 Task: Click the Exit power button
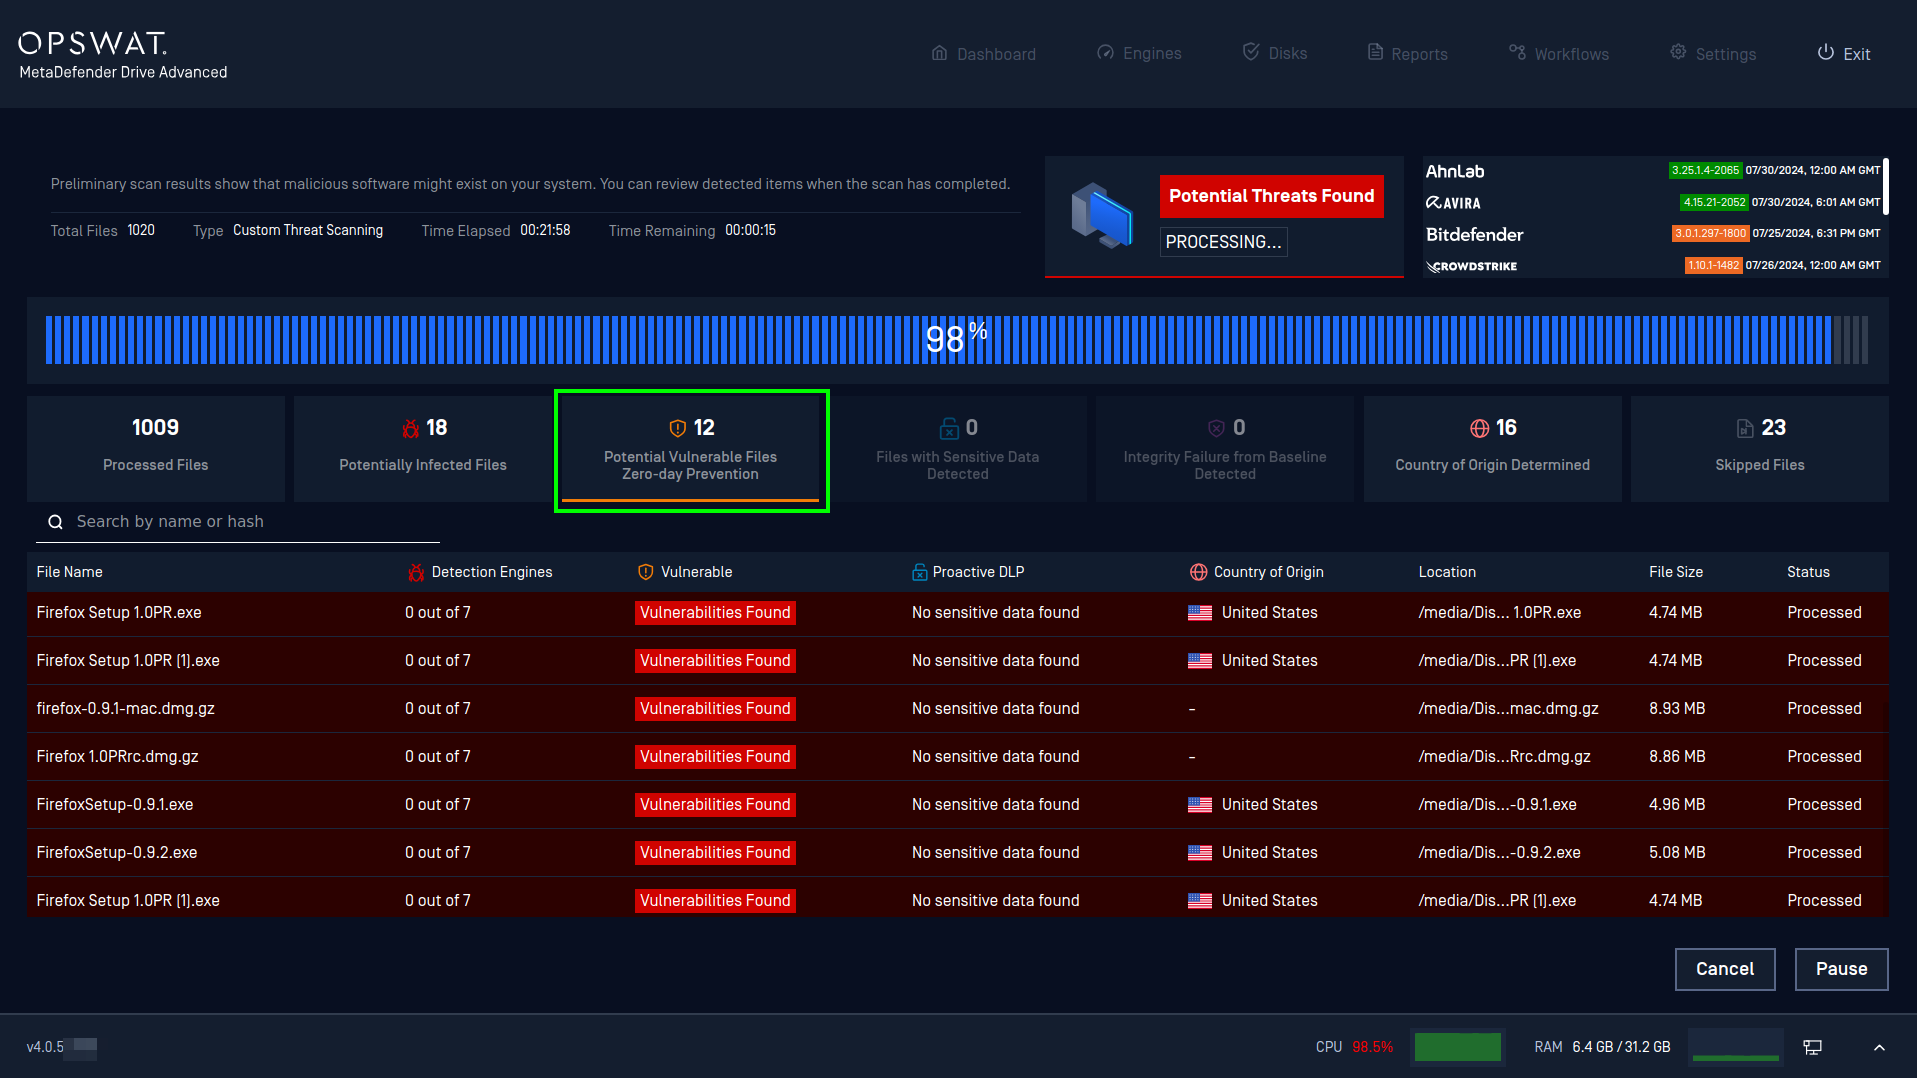click(1843, 54)
